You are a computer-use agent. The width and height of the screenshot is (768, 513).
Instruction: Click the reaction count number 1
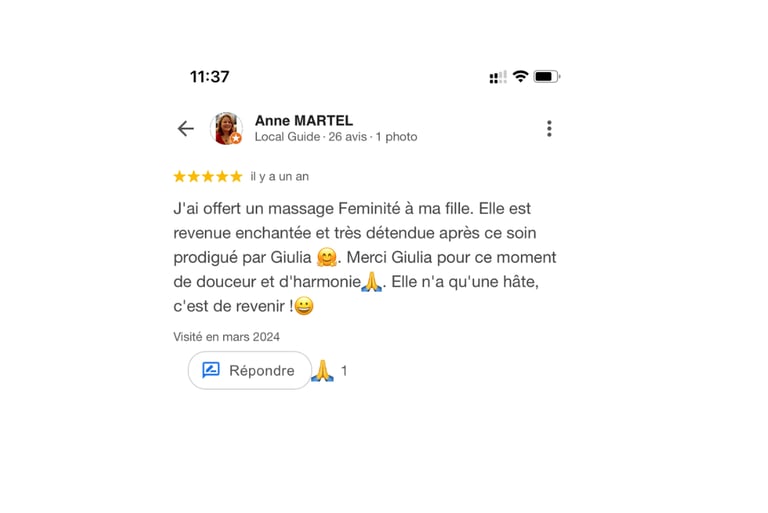click(344, 371)
